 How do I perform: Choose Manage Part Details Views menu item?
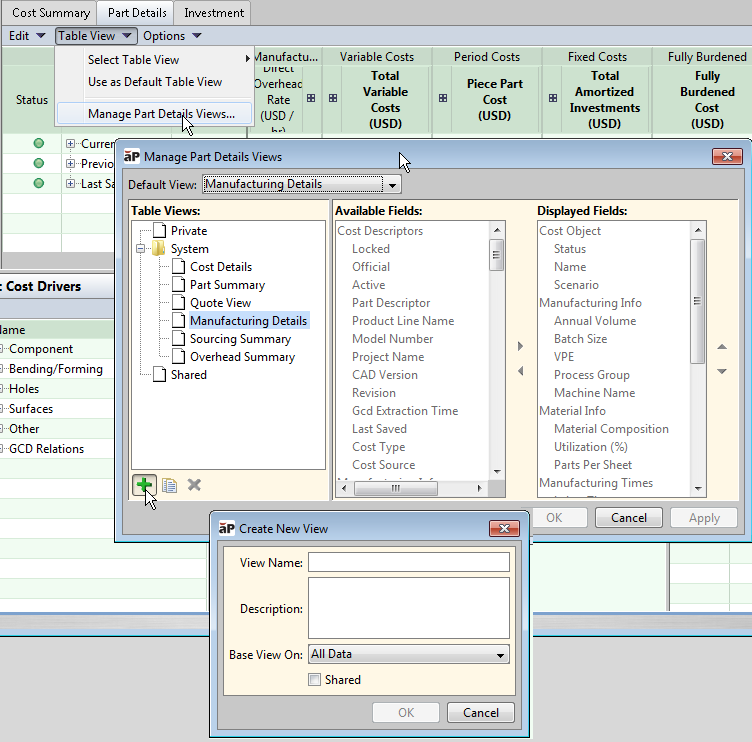[x=161, y=114]
